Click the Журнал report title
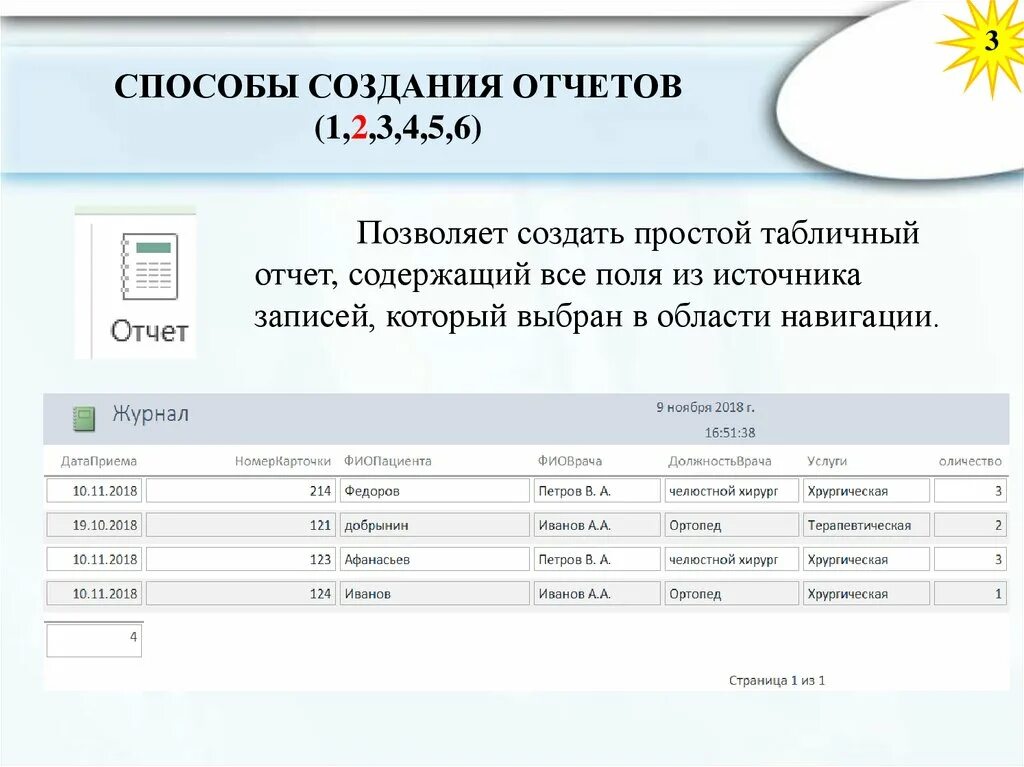 151,414
